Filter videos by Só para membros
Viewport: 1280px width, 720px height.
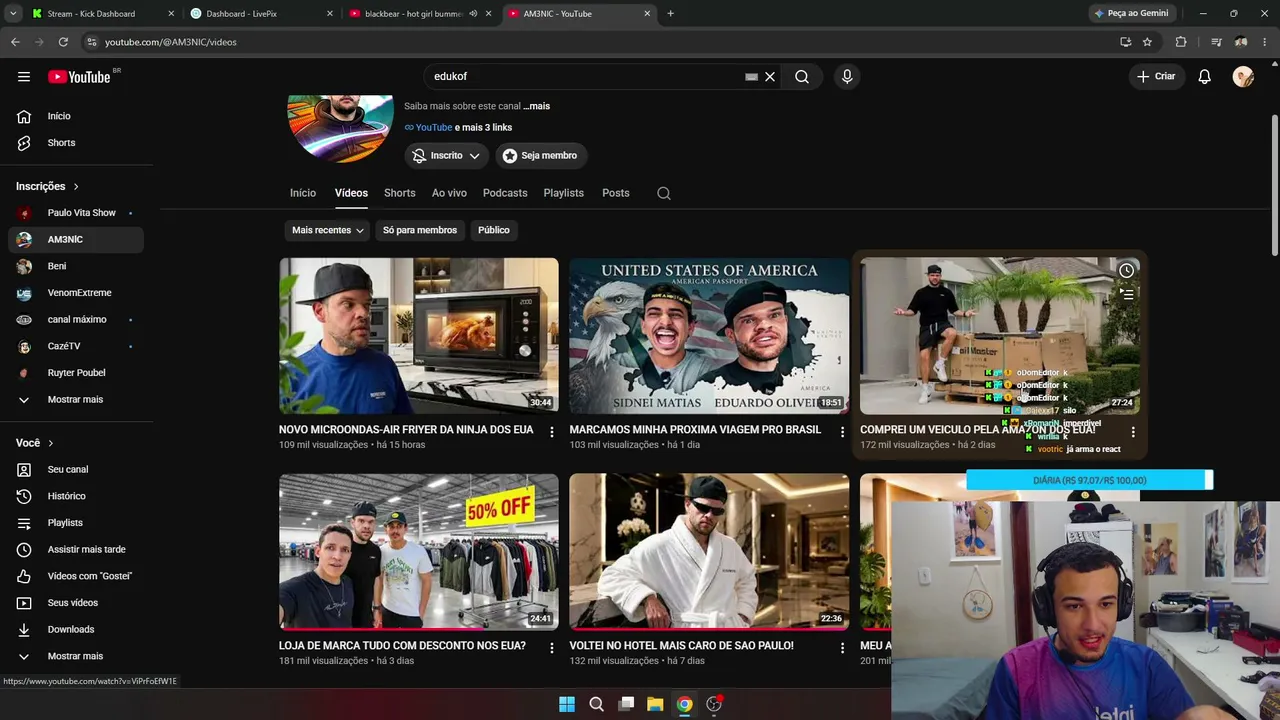[x=420, y=230]
